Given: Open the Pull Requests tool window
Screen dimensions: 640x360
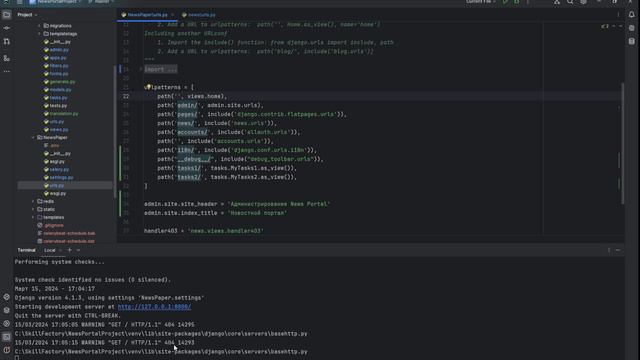Looking at the screenshot, I should pos(7,41).
